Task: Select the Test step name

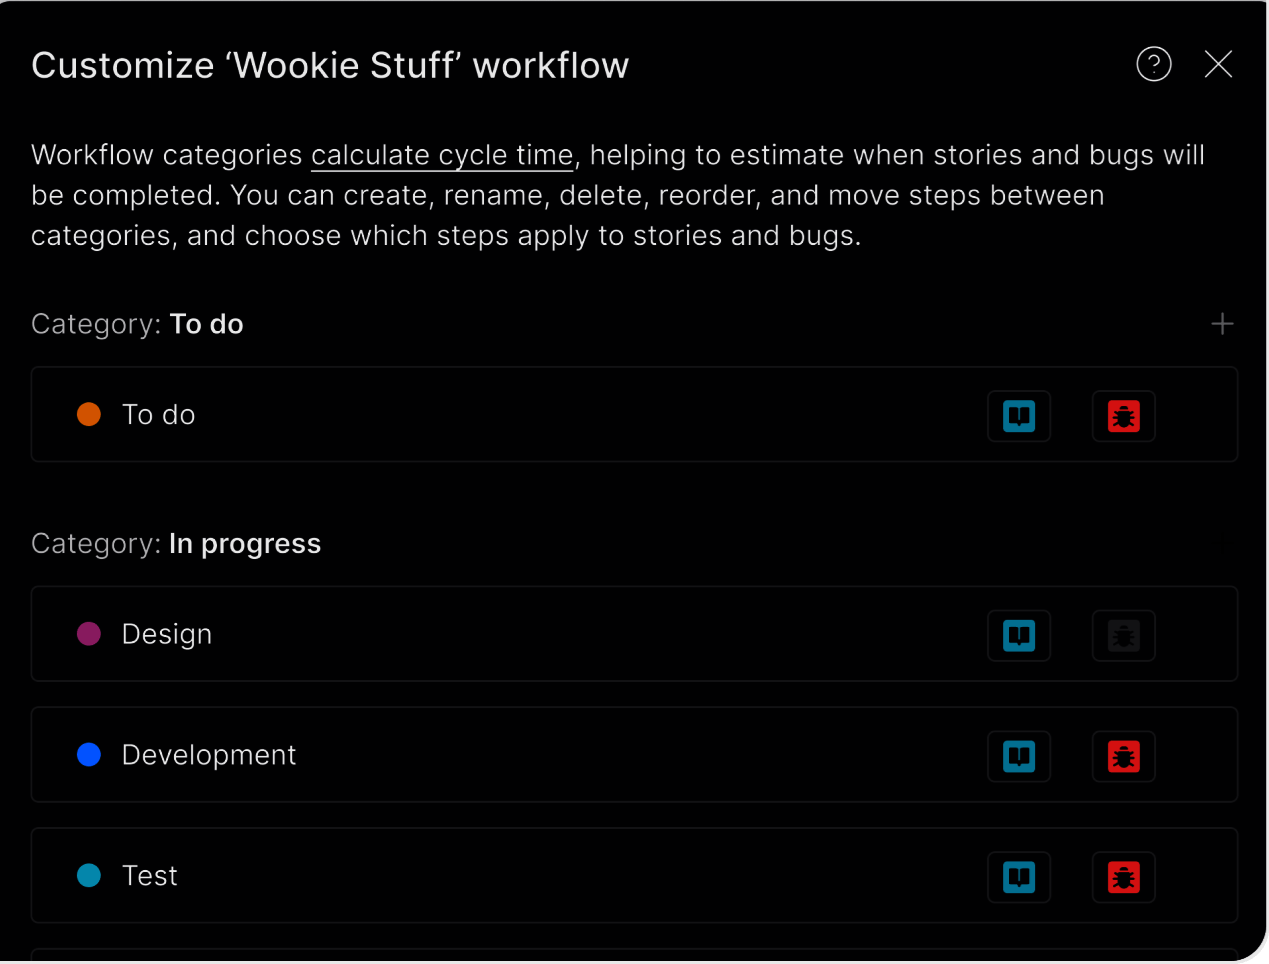Action: [150, 876]
